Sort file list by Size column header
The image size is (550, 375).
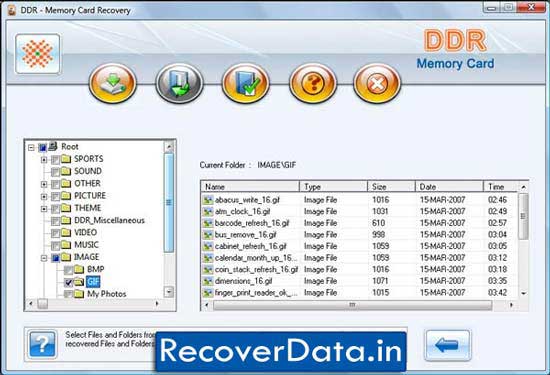click(391, 187)
